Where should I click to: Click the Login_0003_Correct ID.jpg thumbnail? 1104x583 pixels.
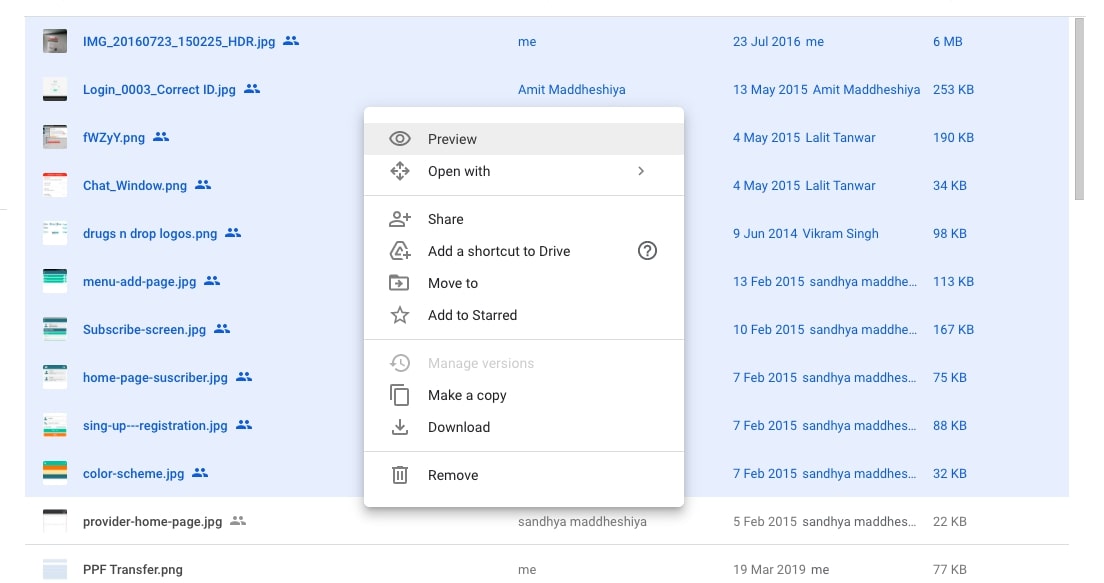click(x=55, y=89)
